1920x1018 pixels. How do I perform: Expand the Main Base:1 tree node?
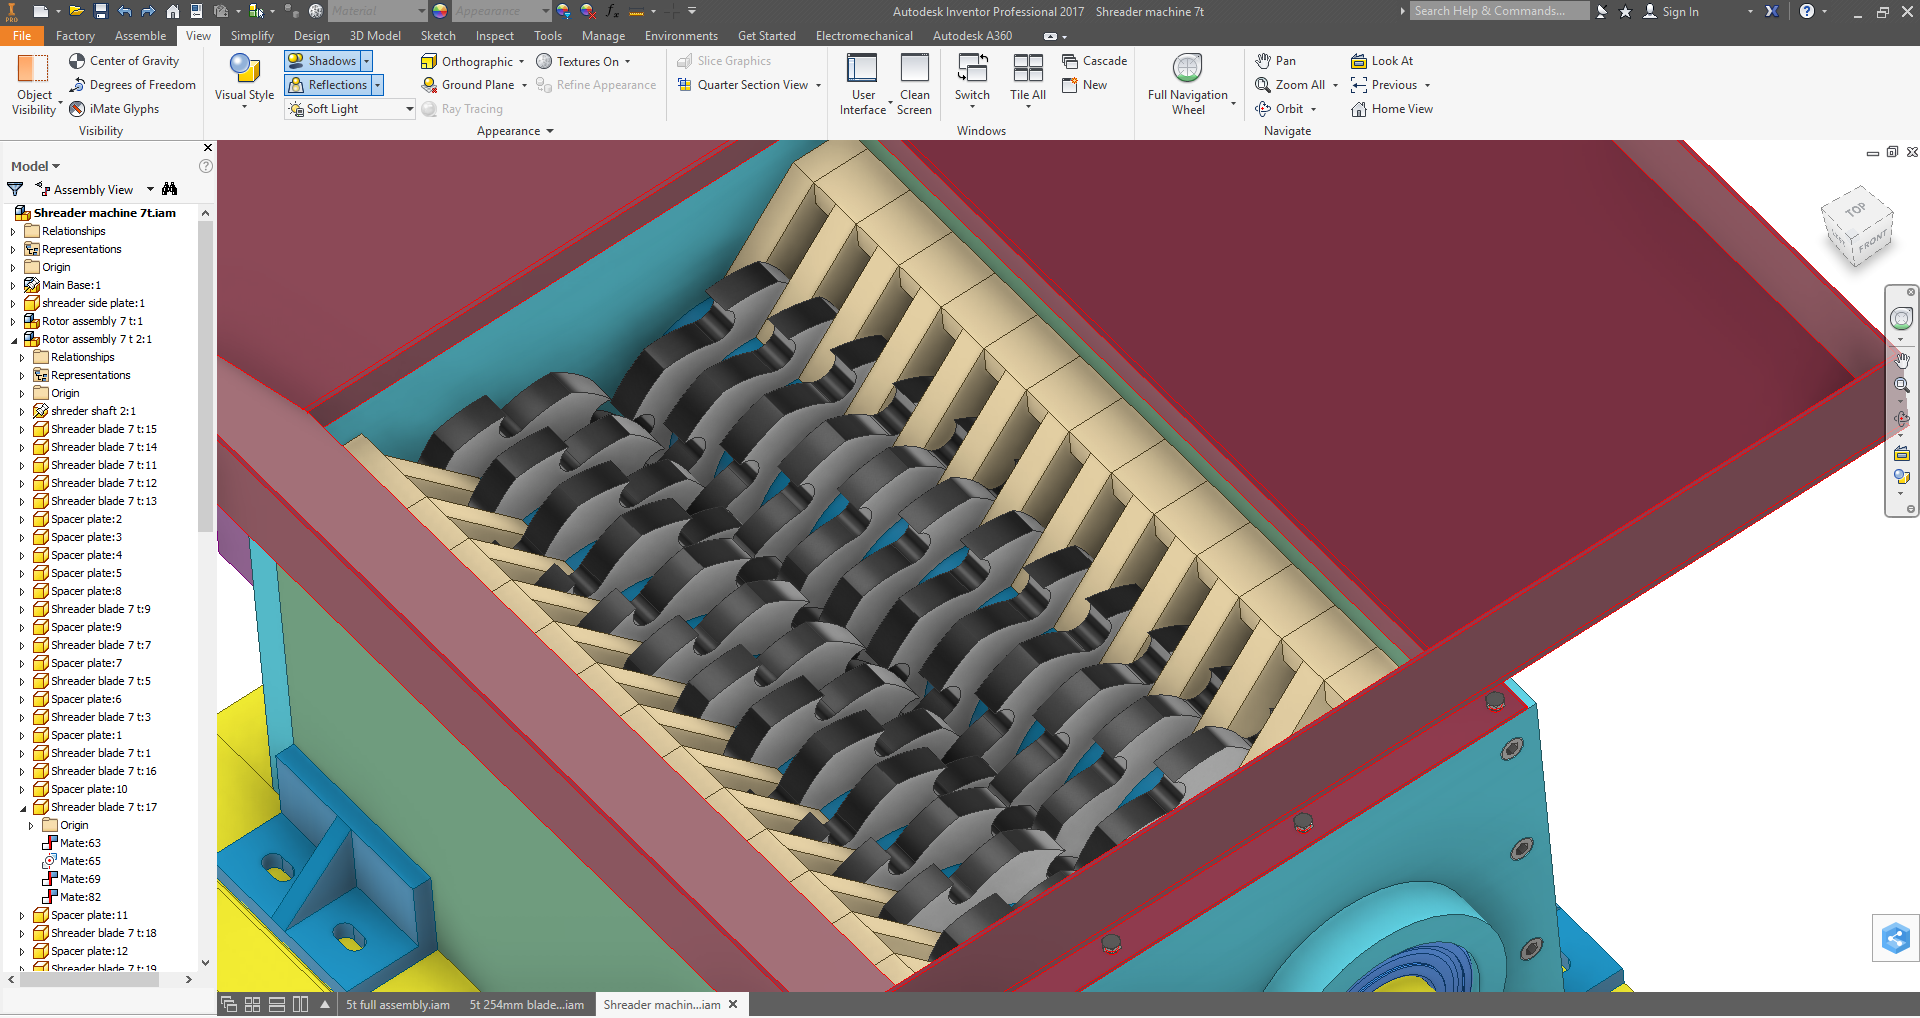[x=13, y=286]
